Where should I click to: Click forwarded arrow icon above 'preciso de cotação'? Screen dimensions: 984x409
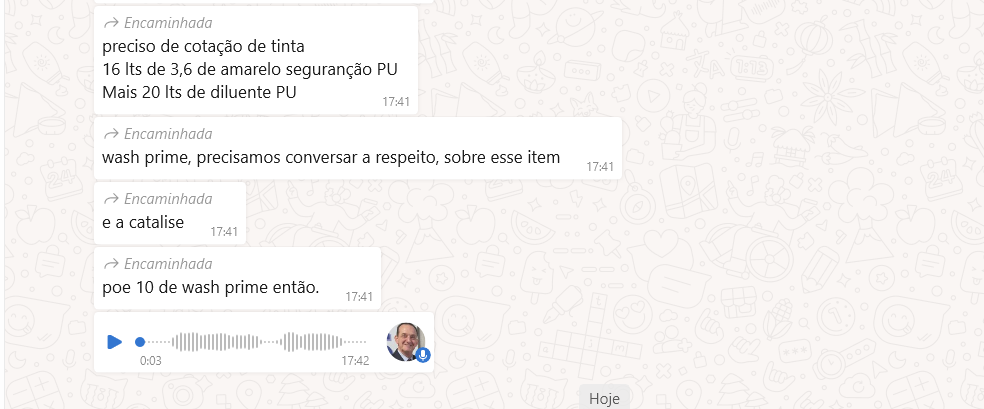[x=111, y=23]
